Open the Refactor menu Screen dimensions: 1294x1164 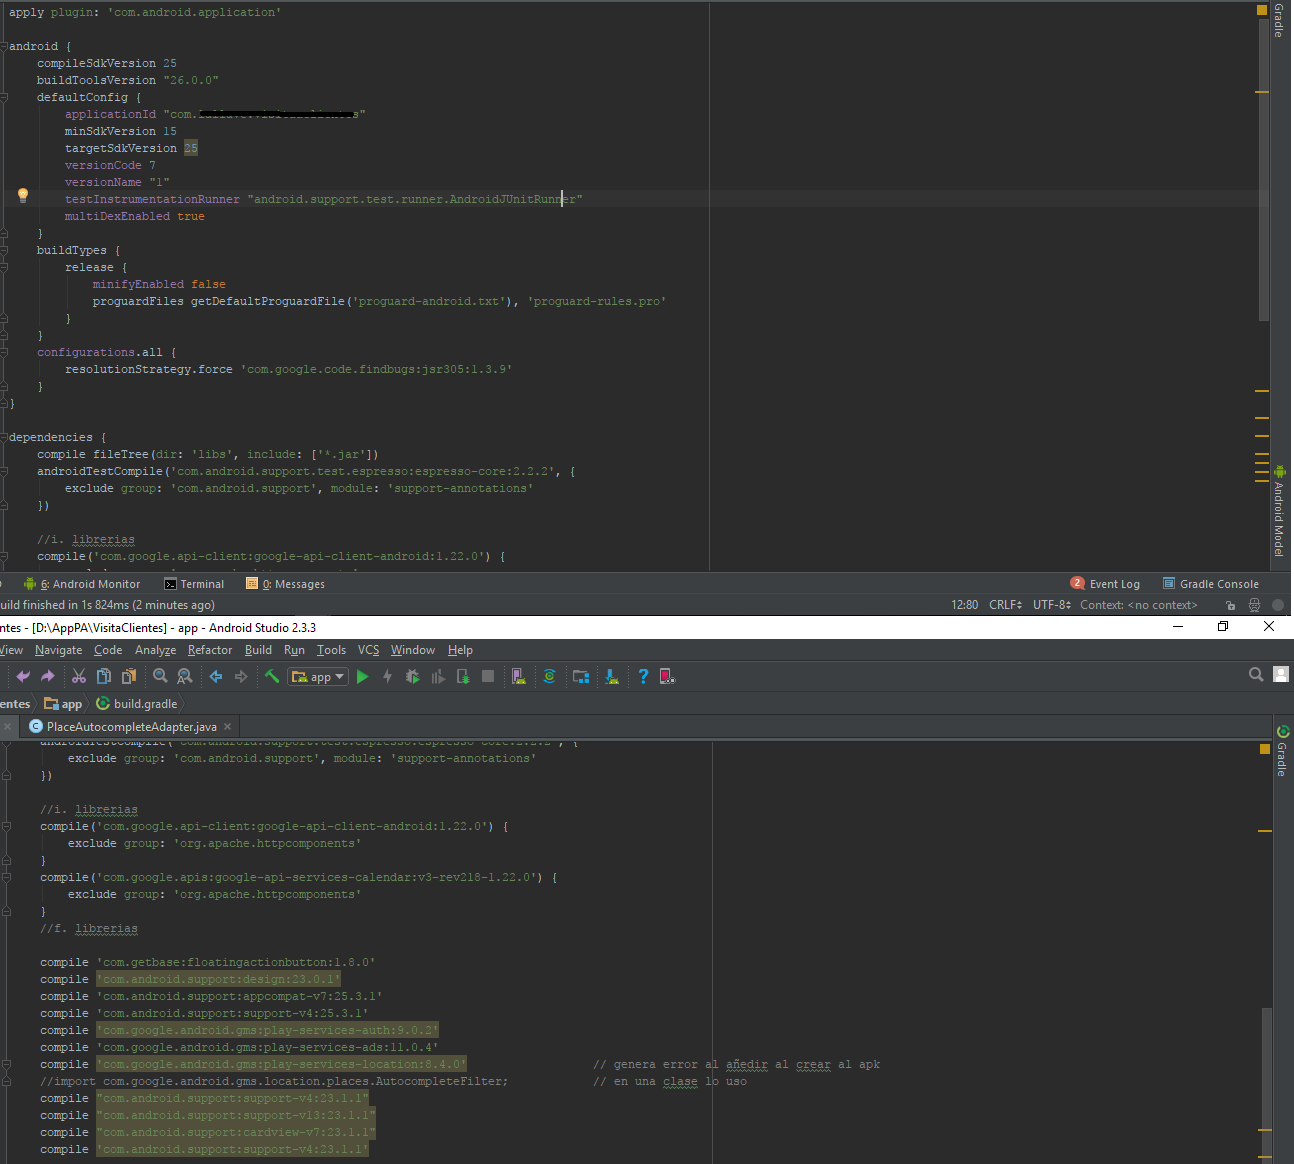click(210, 650)
